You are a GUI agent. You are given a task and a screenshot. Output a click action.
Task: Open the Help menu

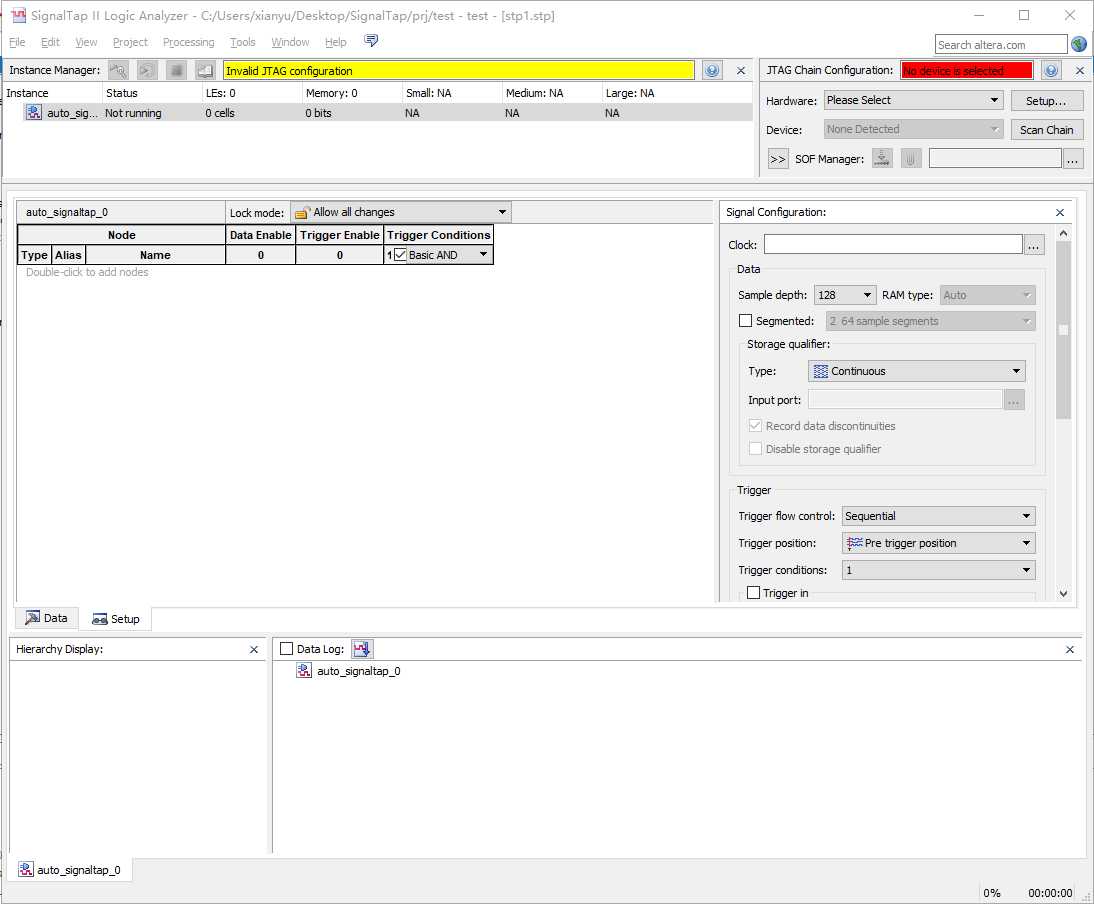[336, 42]
